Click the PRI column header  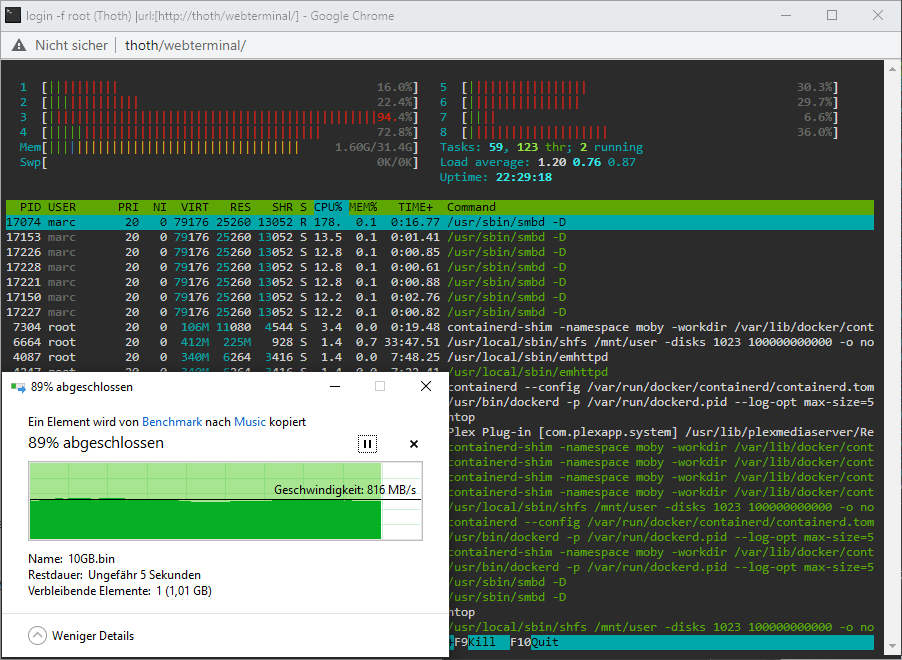(x=128, y=207)
